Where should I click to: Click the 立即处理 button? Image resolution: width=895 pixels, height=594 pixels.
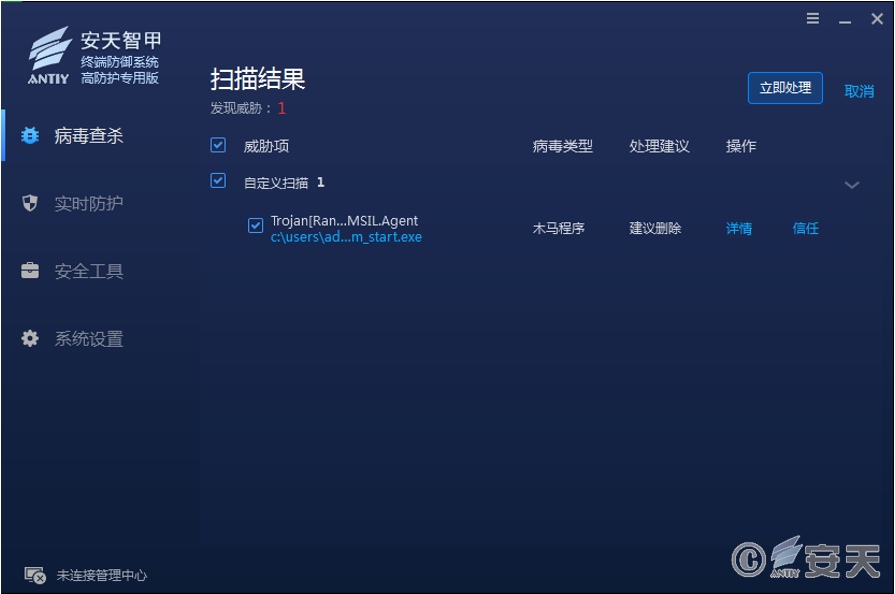pos(785,88)
